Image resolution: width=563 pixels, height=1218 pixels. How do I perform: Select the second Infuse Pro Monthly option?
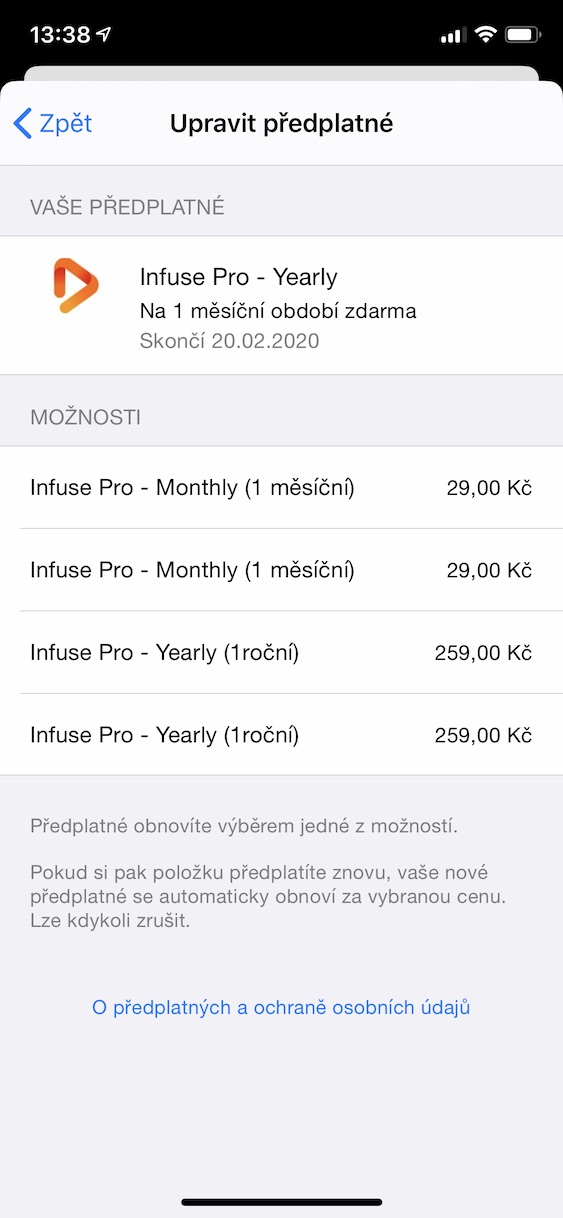281,570
